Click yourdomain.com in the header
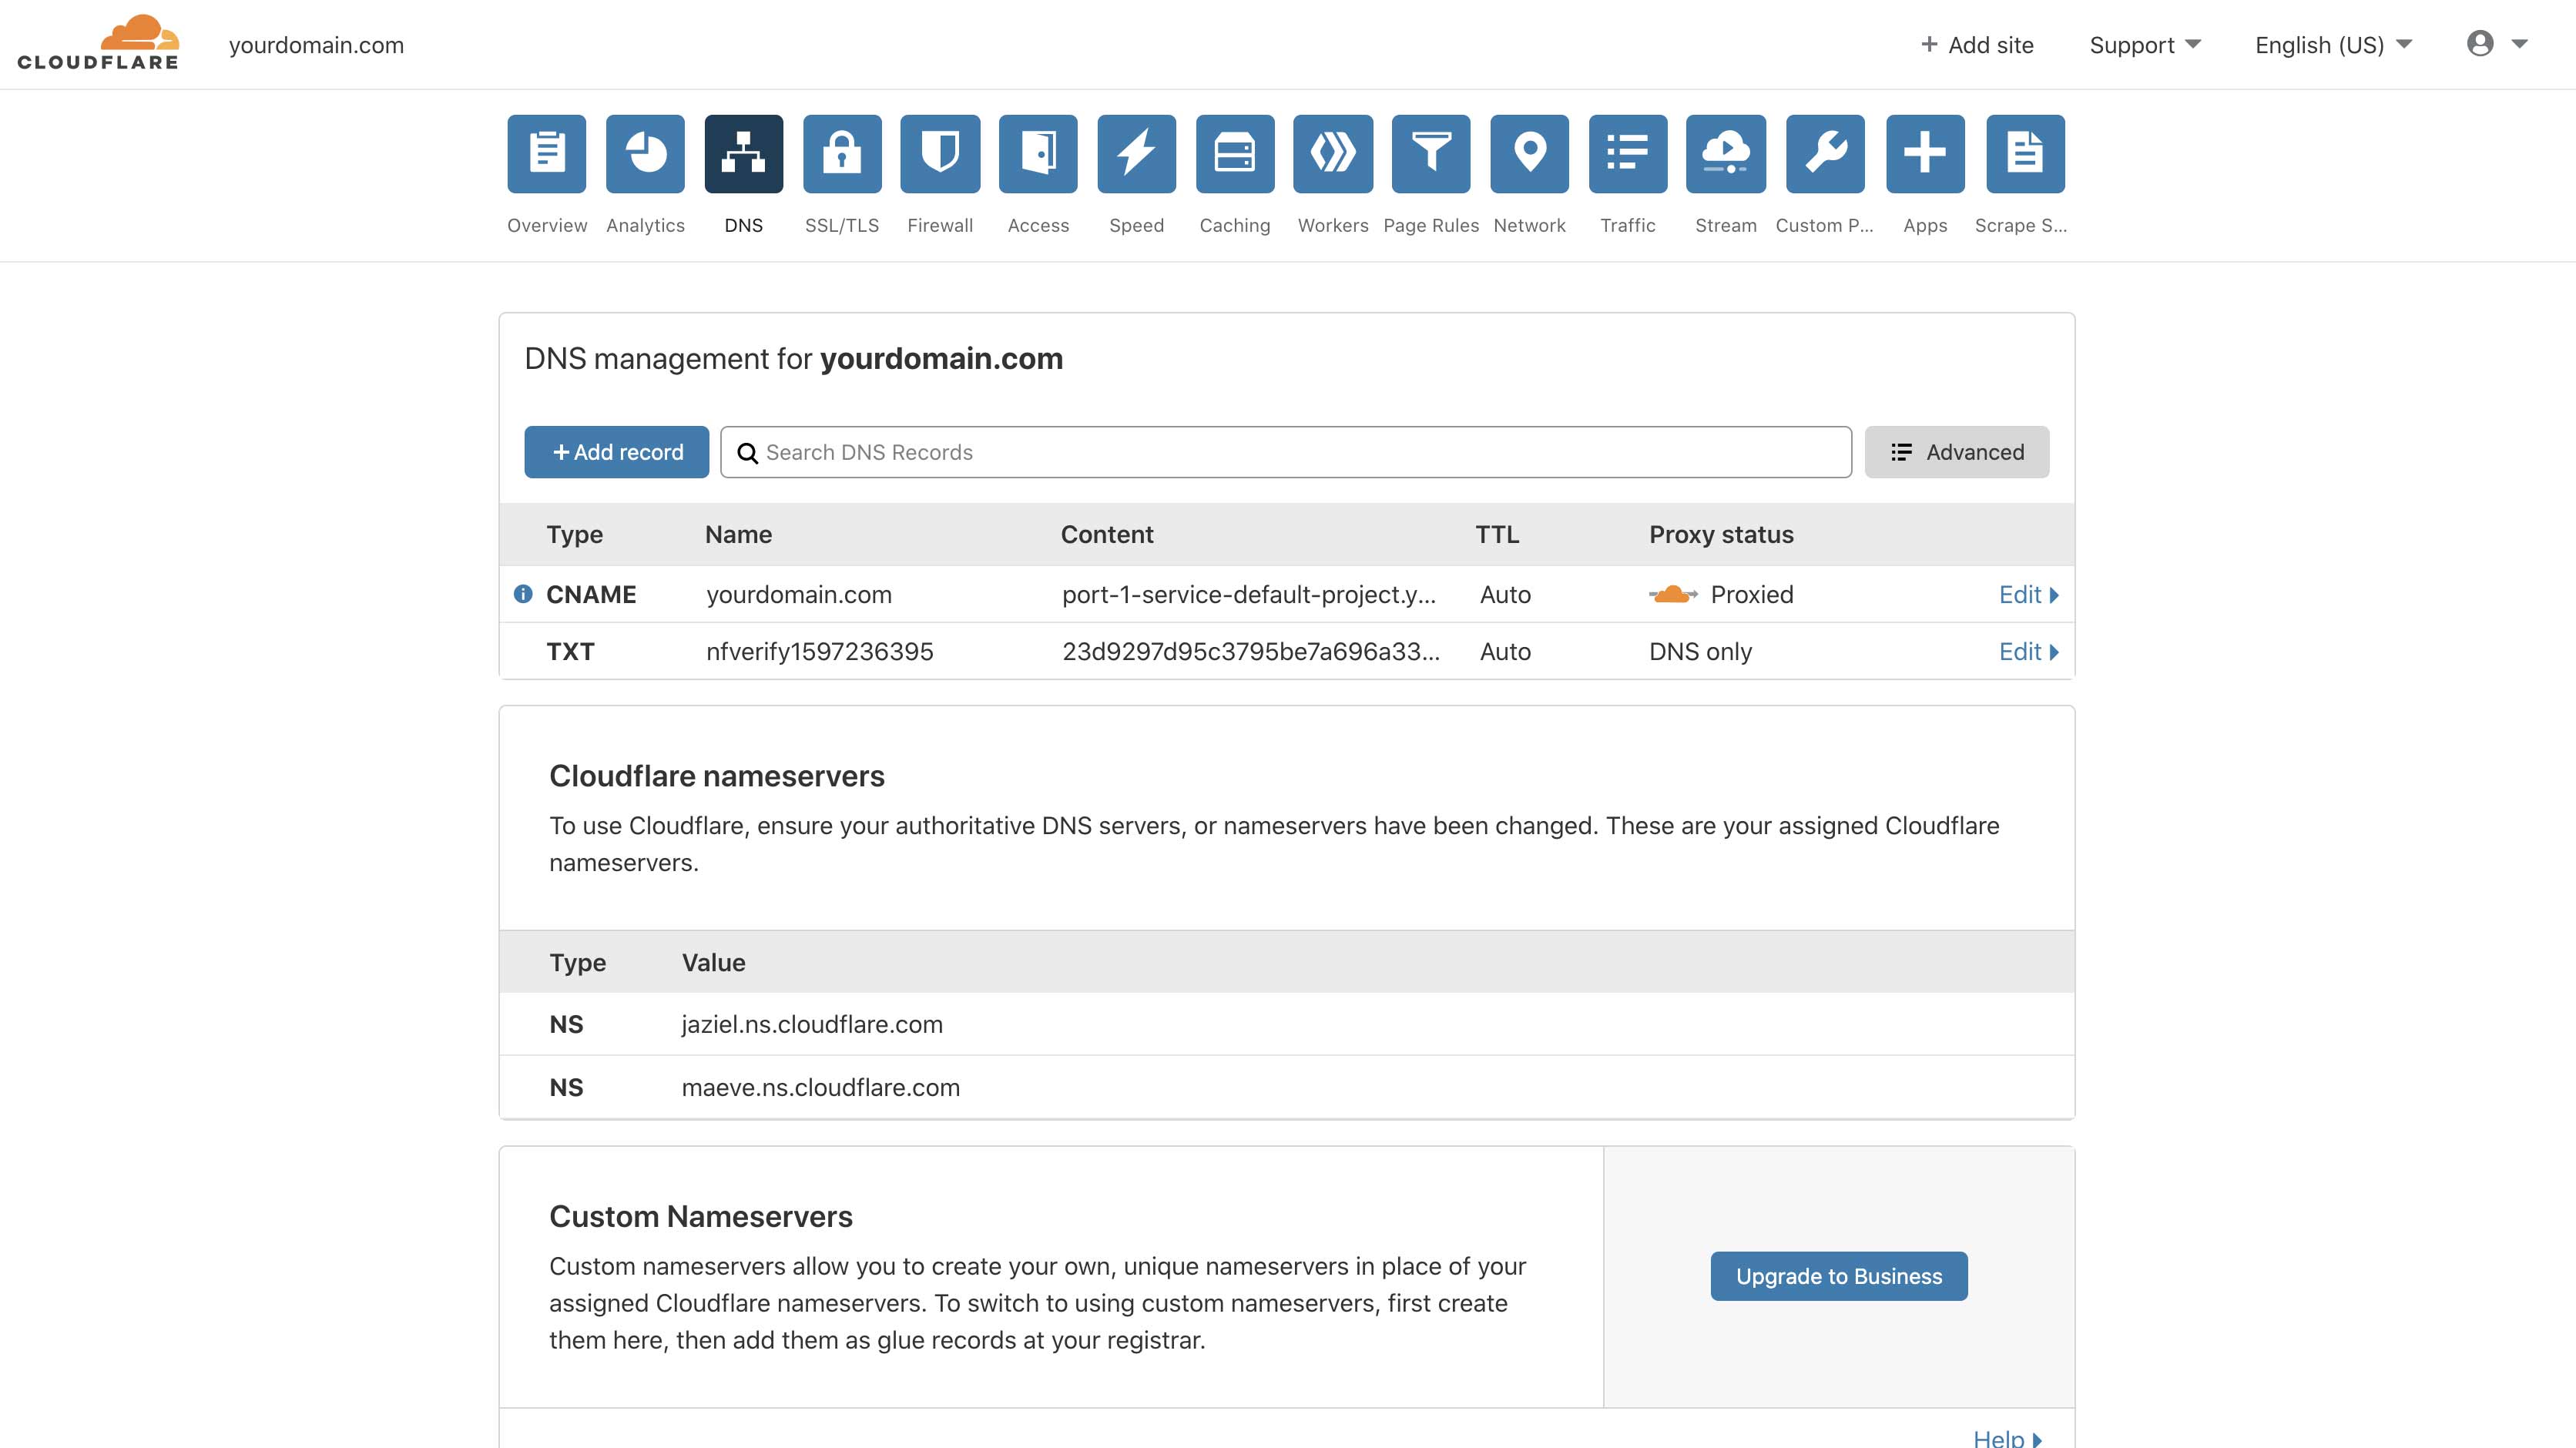 coord(316,45)
